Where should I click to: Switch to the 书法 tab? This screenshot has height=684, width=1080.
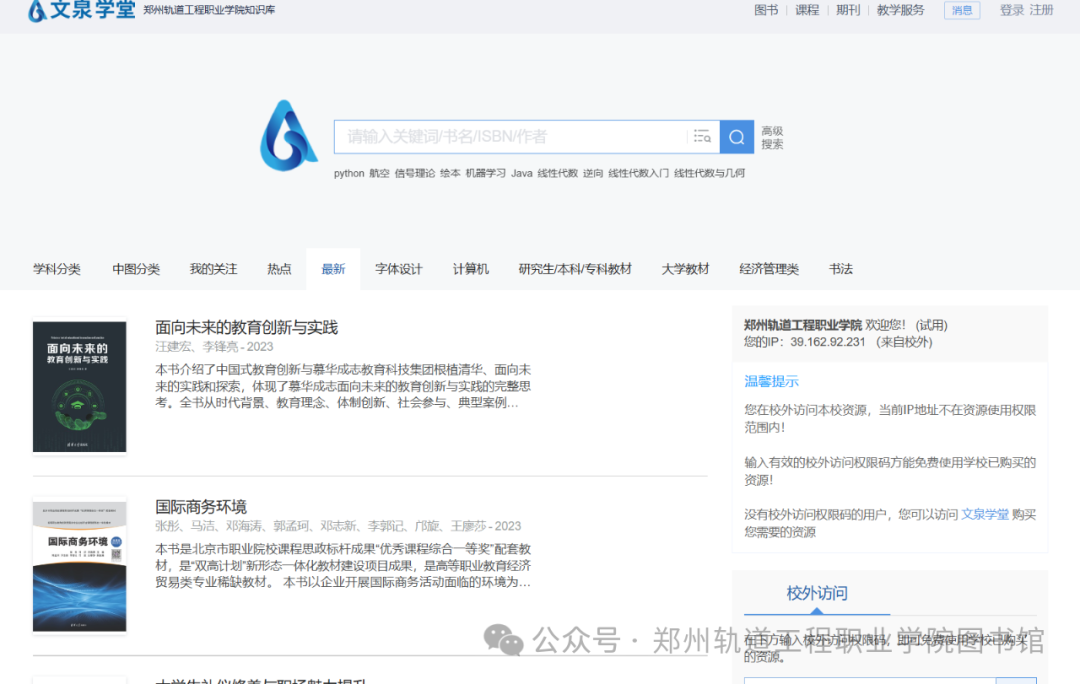841,269
